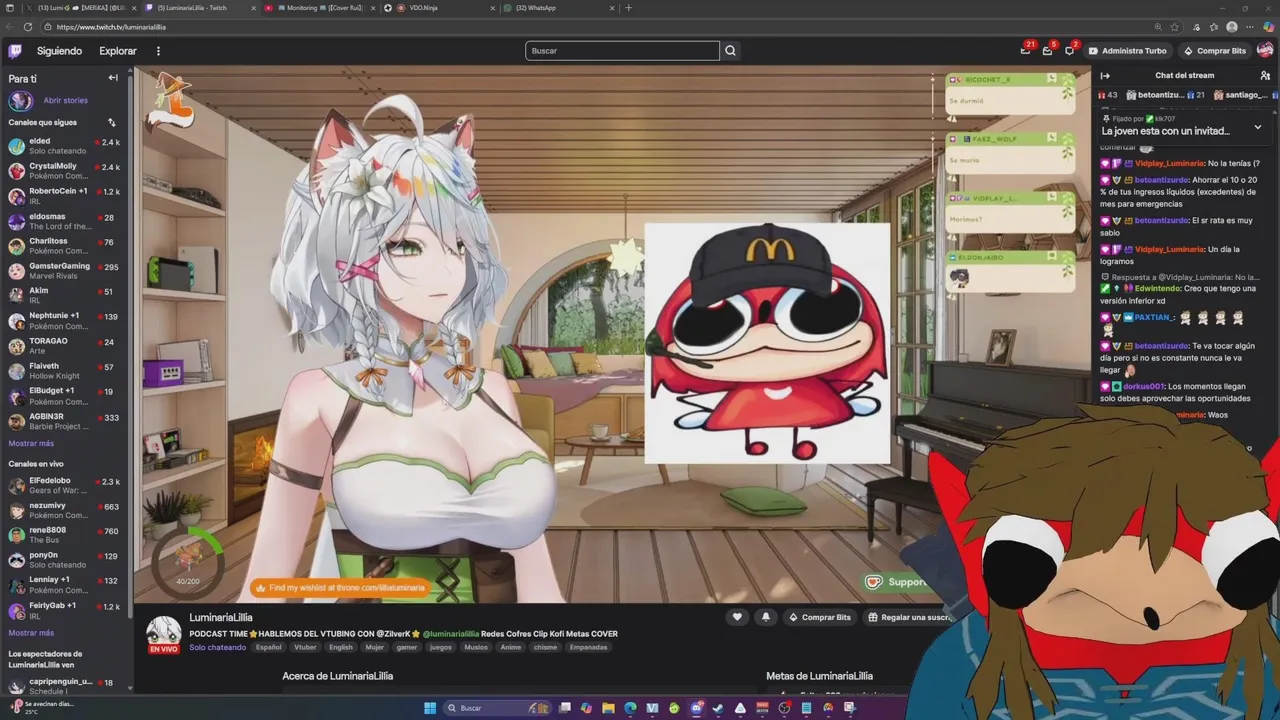Open elded channel in sidebar
The width and height of the screenshot is (1280, 720).
point(64,146)
